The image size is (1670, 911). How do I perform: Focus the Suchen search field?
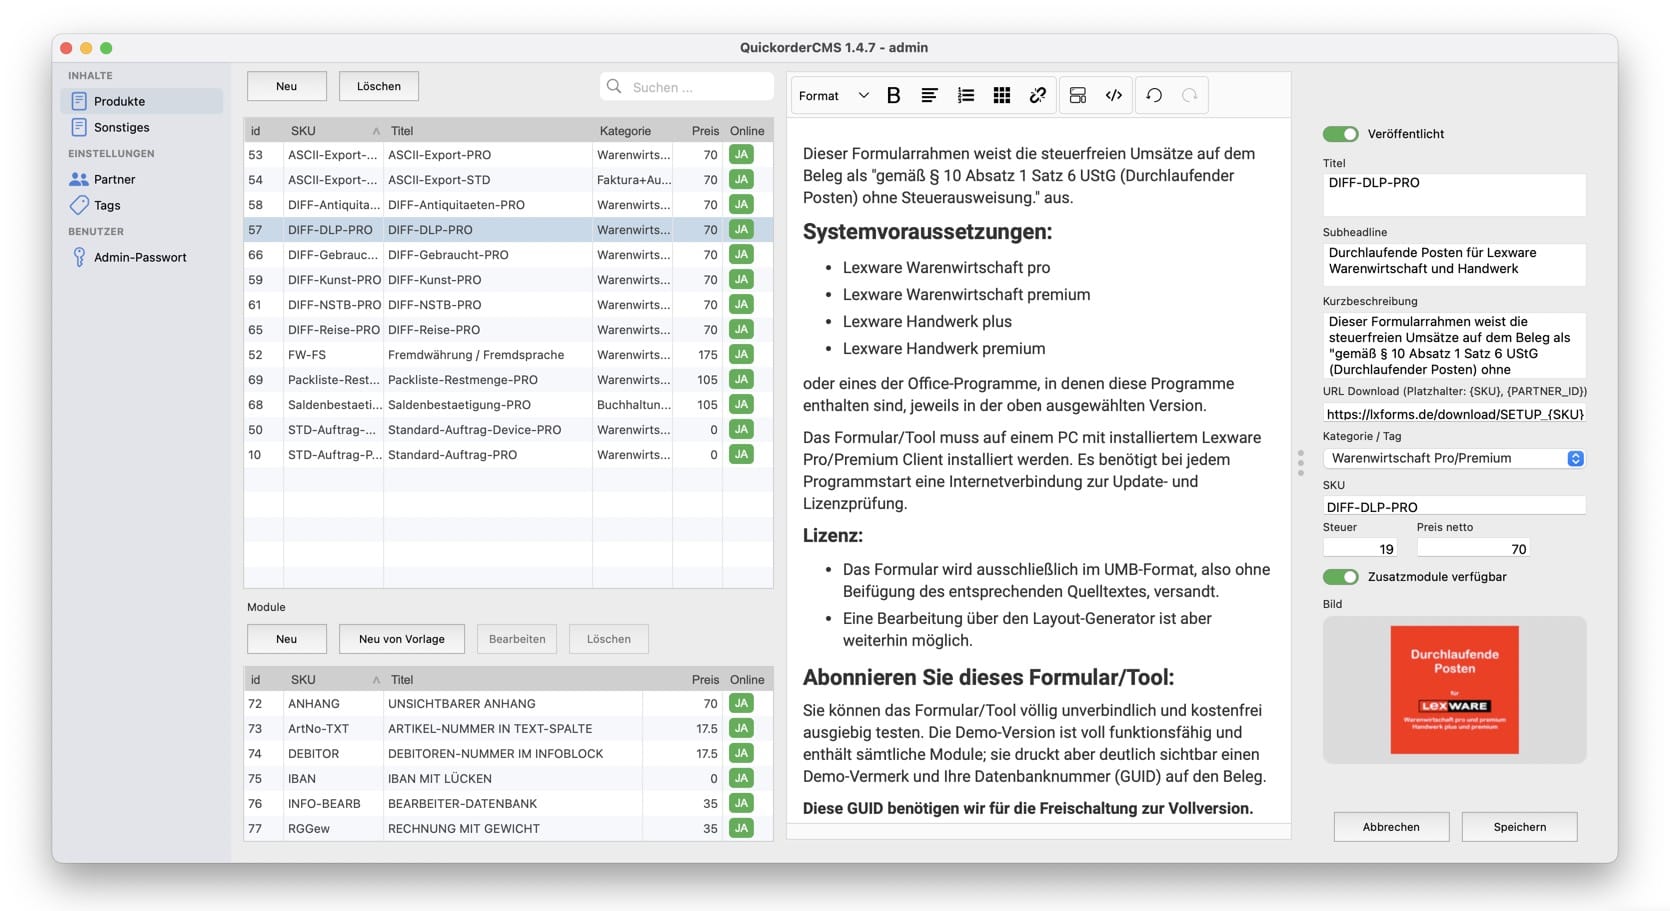(x=687, y=87)
